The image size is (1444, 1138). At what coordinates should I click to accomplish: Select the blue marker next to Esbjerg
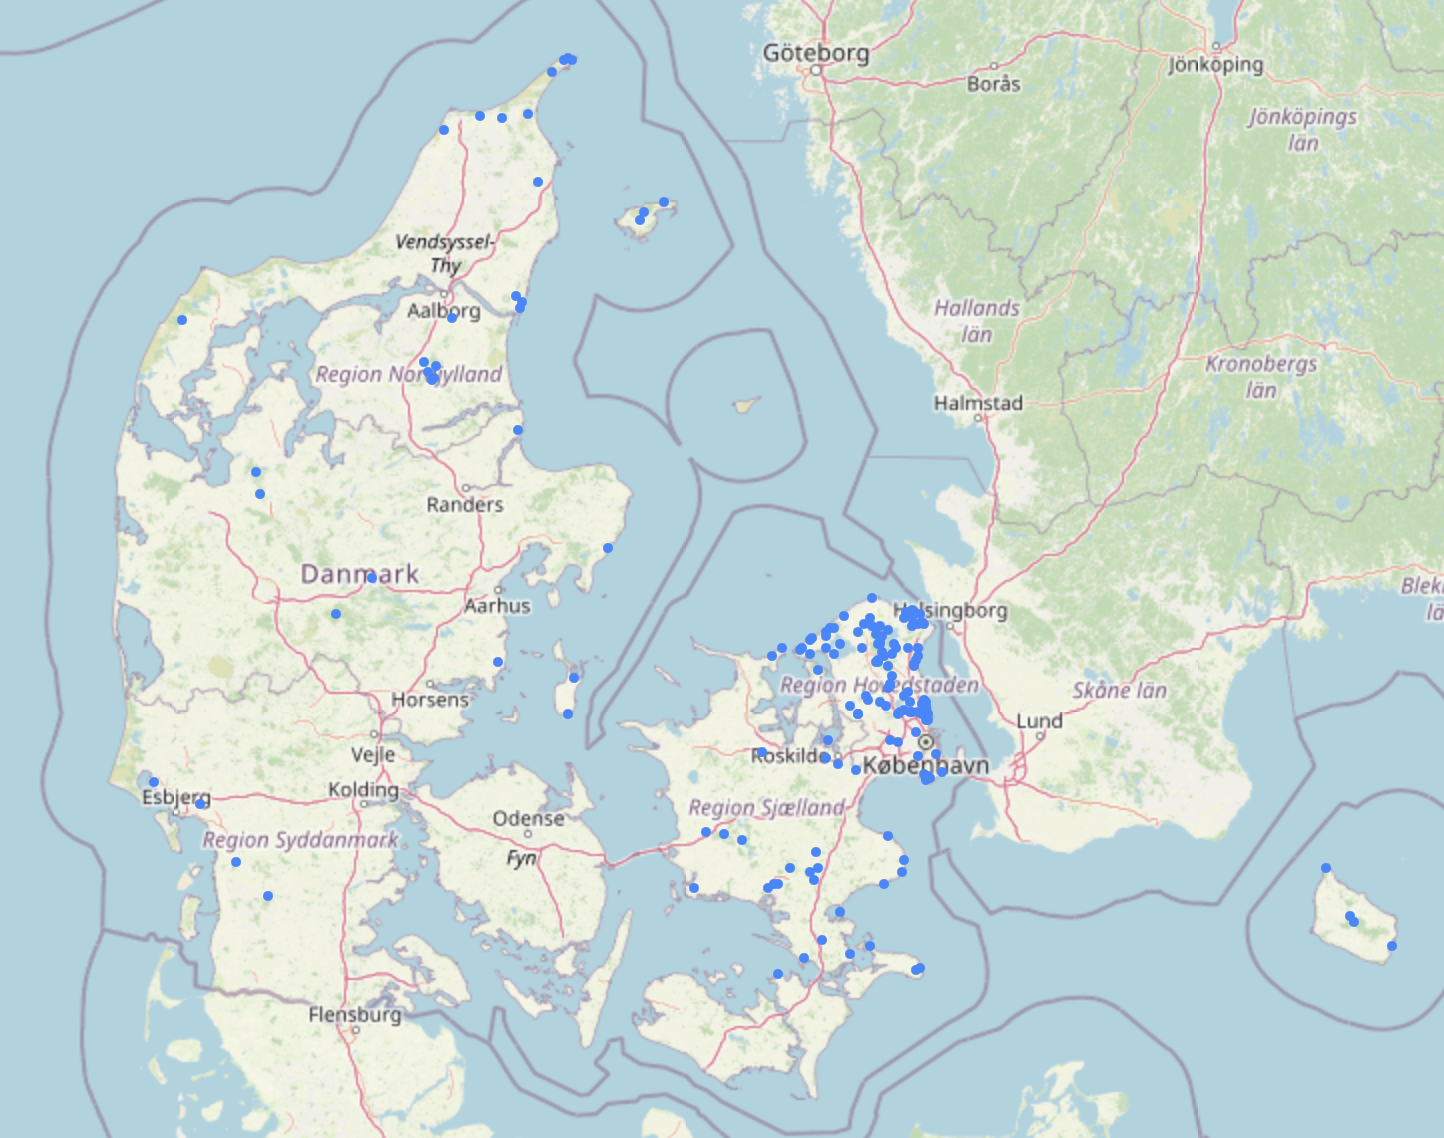click(200, 803)
